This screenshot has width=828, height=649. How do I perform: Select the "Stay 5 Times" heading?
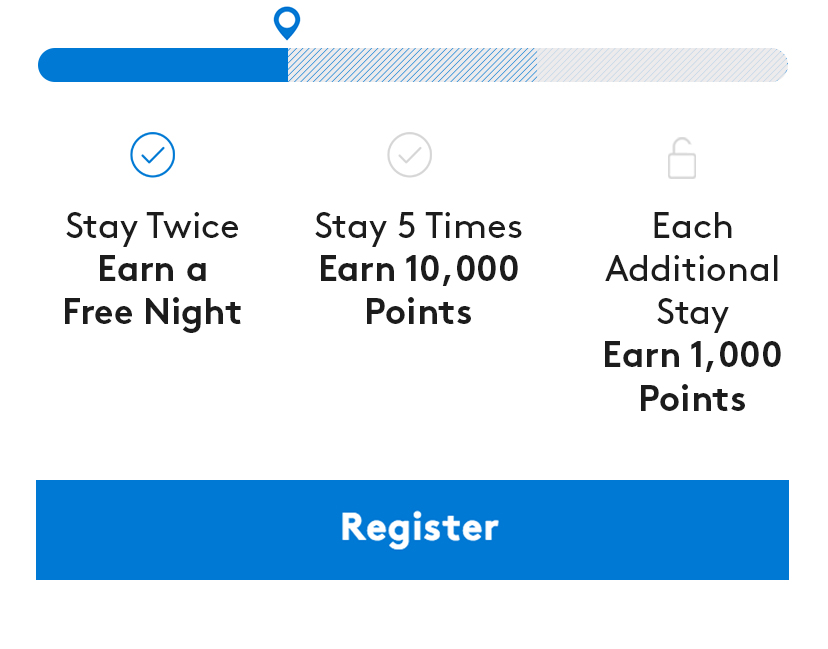pyautogui.click(x=418, y=226)
